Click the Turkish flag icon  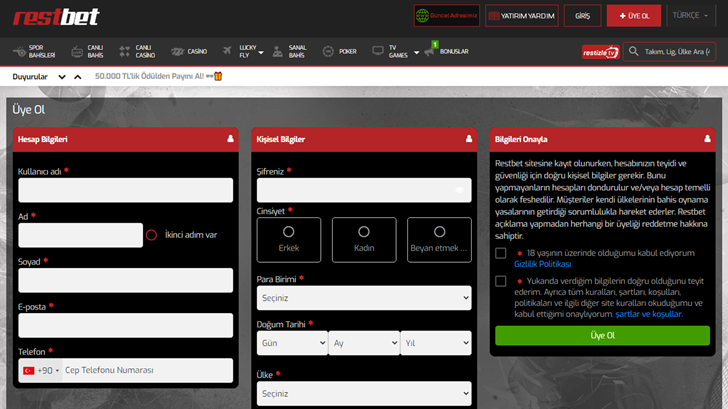[x=29, y=370]
